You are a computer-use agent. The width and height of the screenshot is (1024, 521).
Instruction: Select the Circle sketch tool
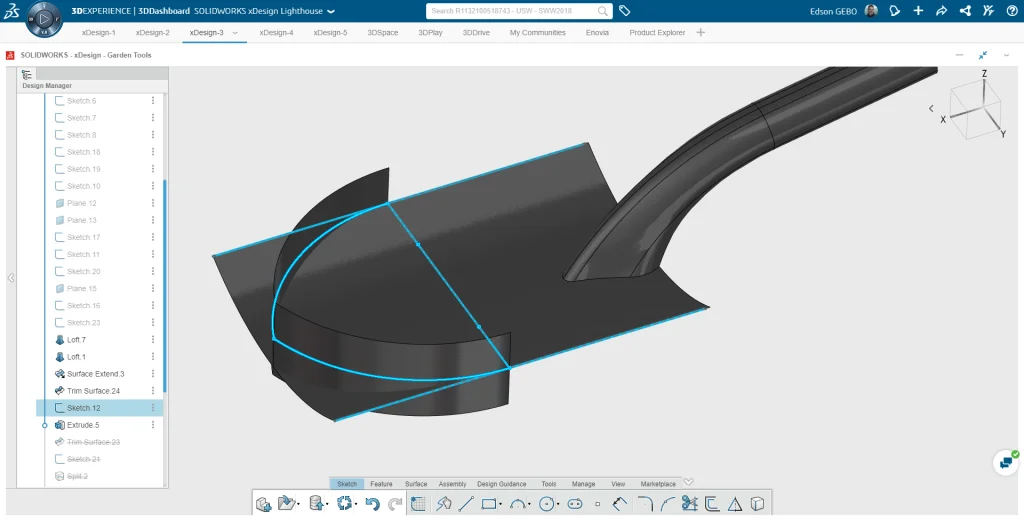point(547,504)
